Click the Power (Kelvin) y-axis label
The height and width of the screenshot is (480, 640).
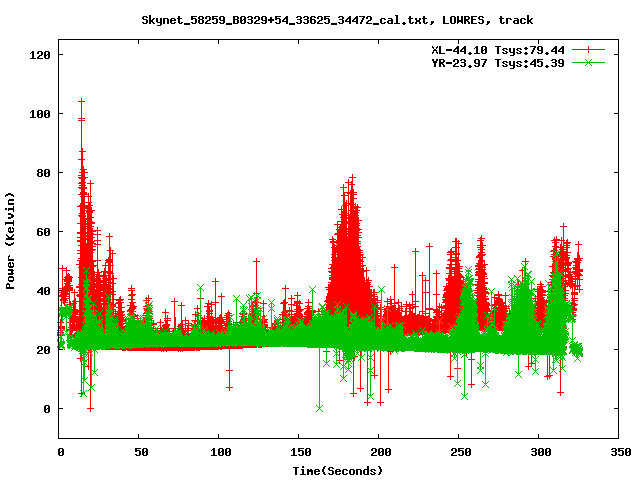pos(10,241)
